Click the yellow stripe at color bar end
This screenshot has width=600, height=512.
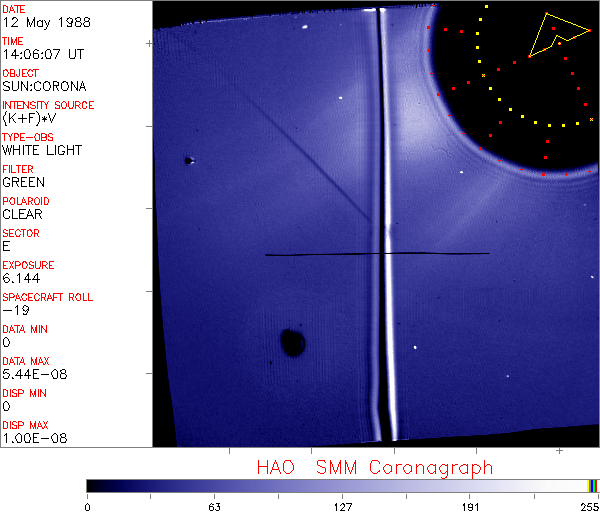click(589, 486)
